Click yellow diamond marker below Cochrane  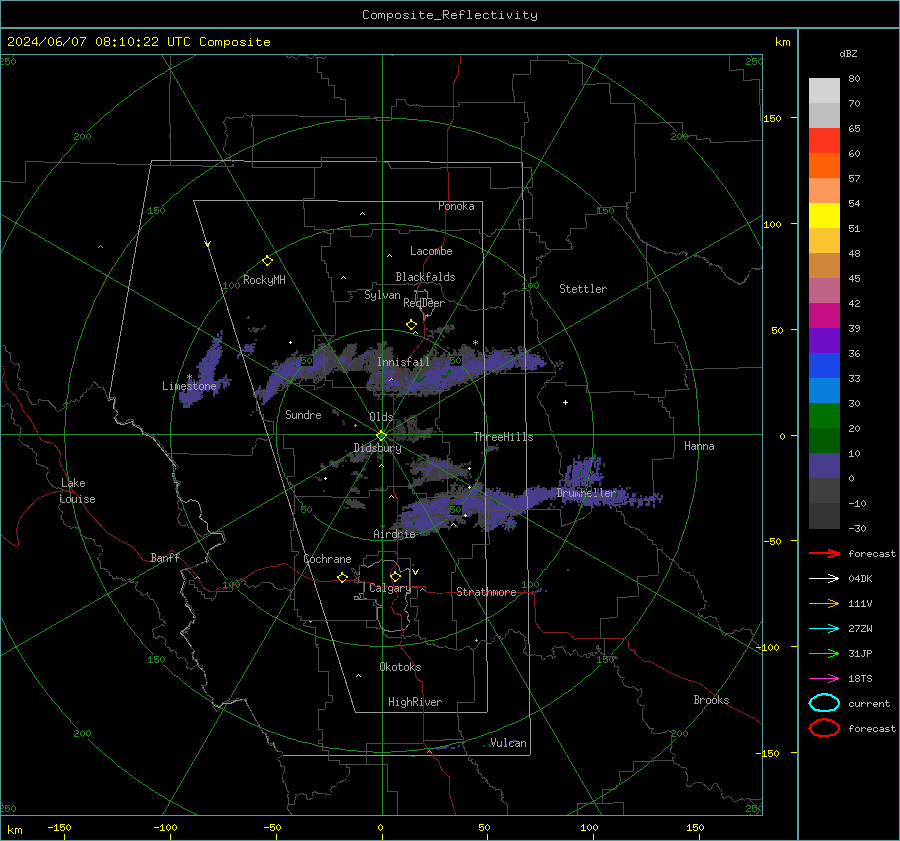click(x=343, y=577)
